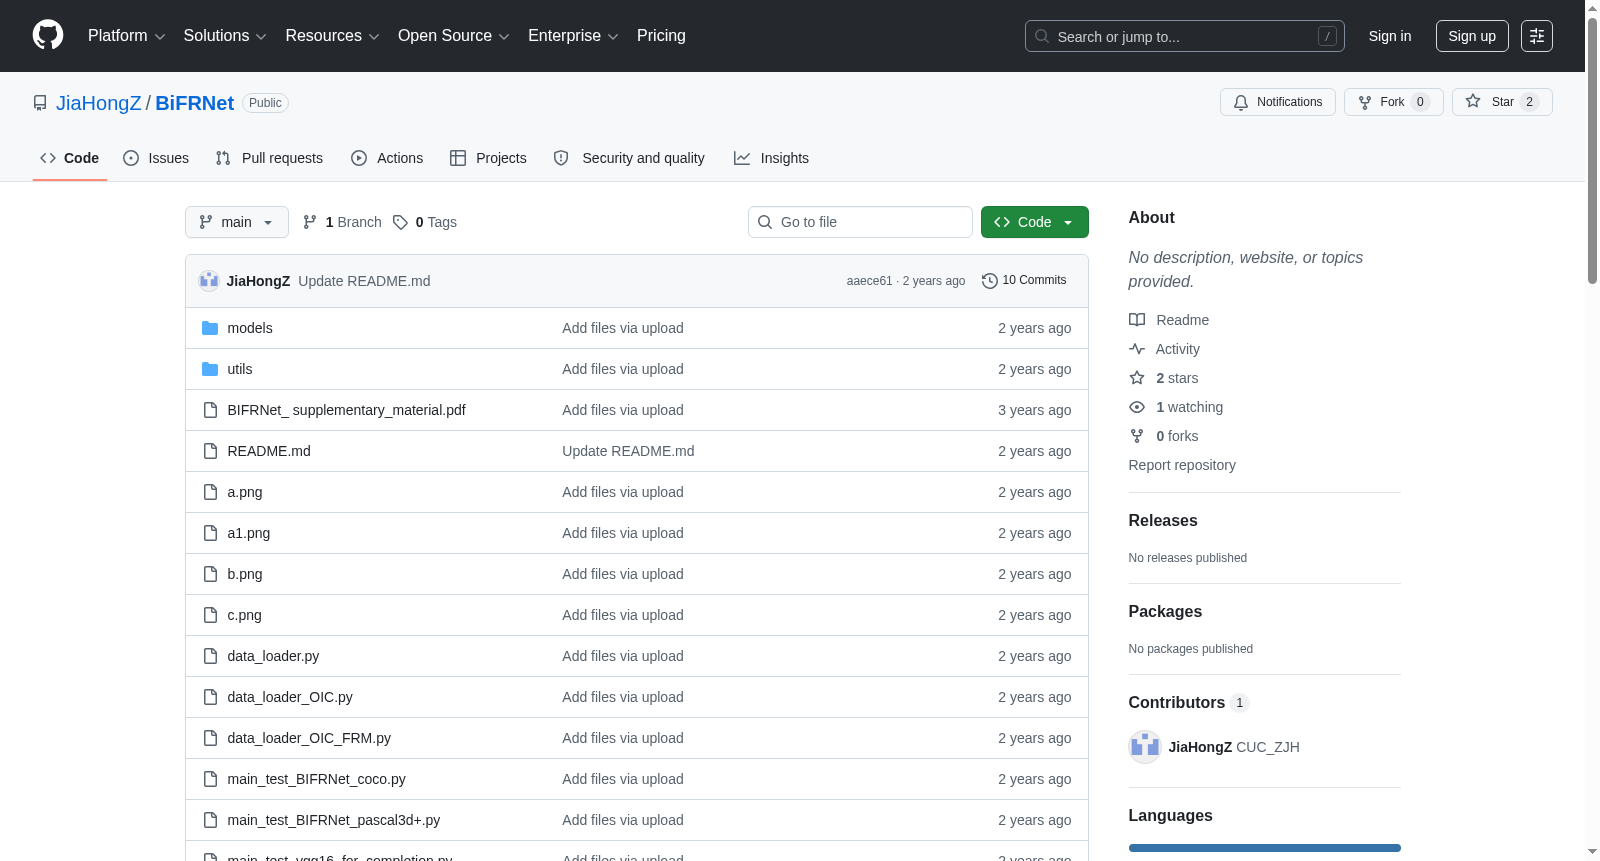Screen dimensions: 1600x861
Task: Click the file icon for data_loader.py
Action: coord(210,656)
